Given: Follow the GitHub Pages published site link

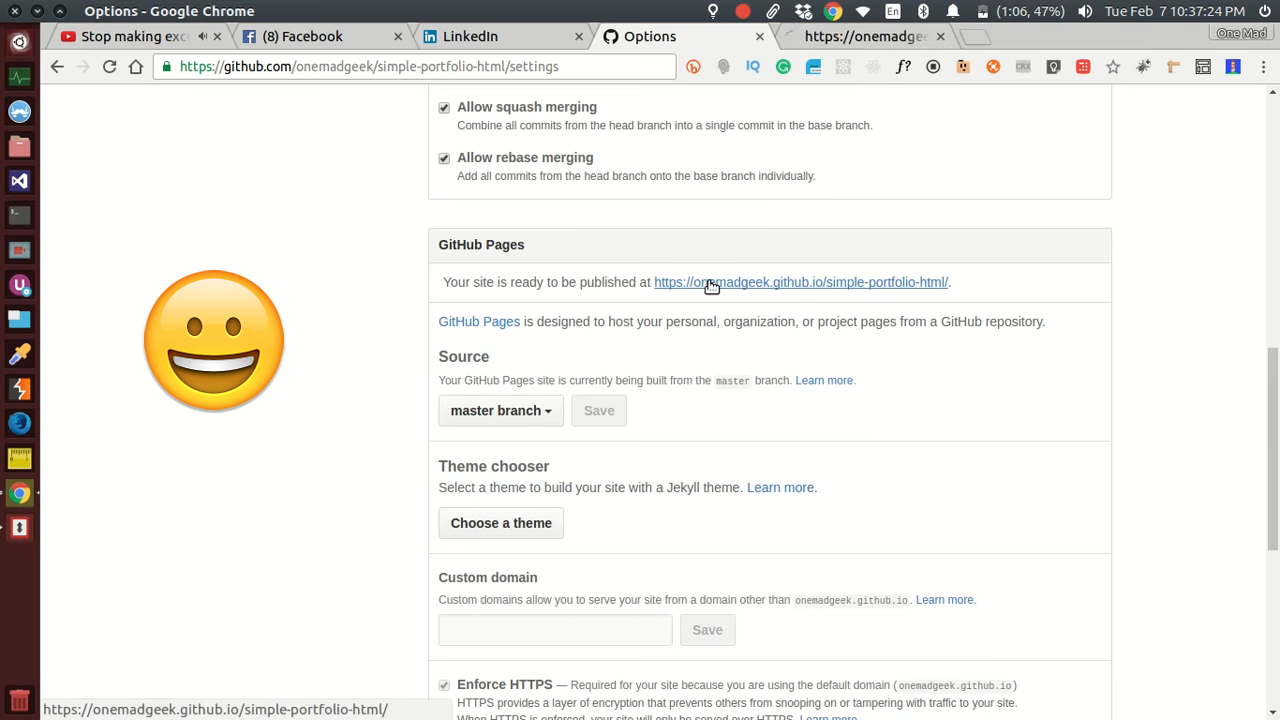Looking at the screenshot, I should tap(800, 282).
